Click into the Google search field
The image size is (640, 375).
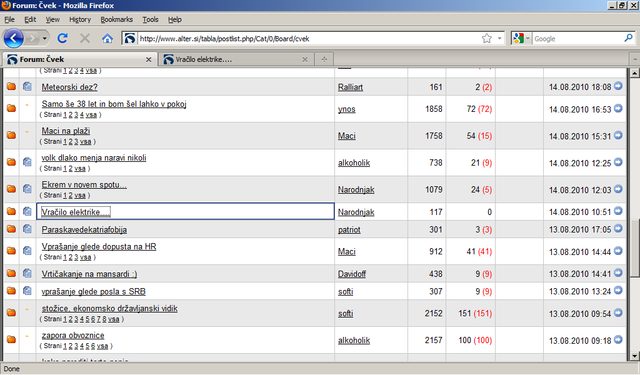point(578,39)
